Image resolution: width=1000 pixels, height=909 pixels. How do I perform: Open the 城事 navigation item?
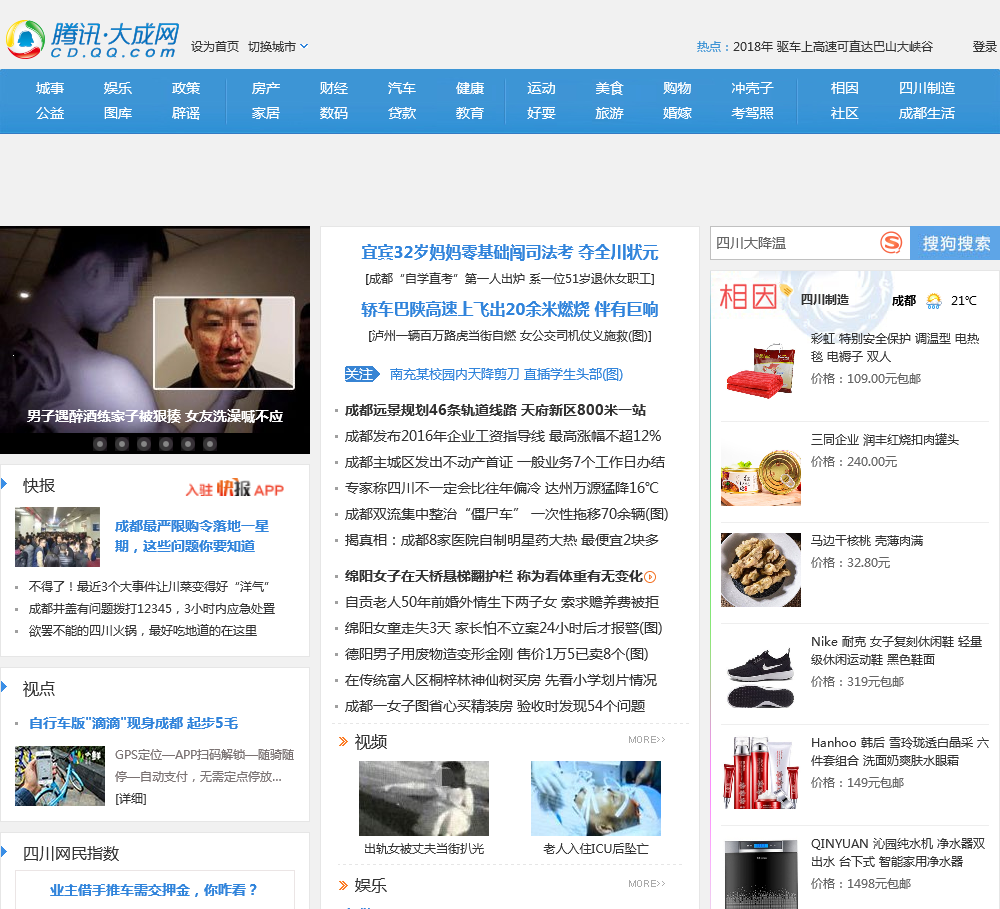50,88
